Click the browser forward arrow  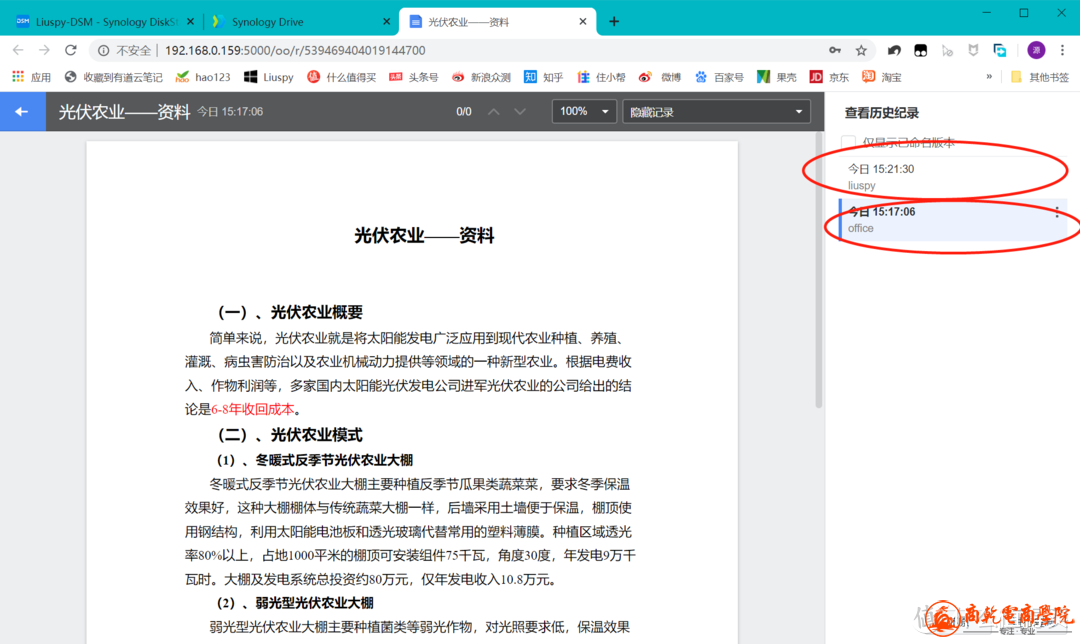44,50
